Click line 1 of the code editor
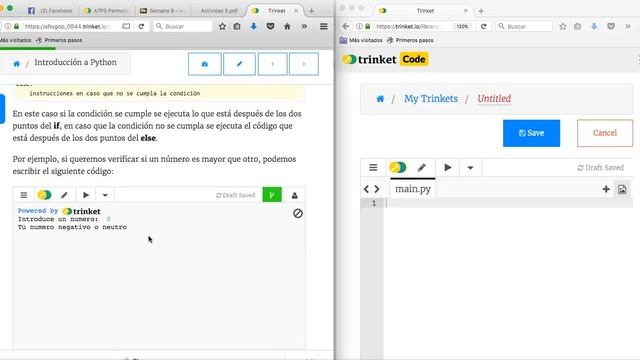 coord(509,203)
